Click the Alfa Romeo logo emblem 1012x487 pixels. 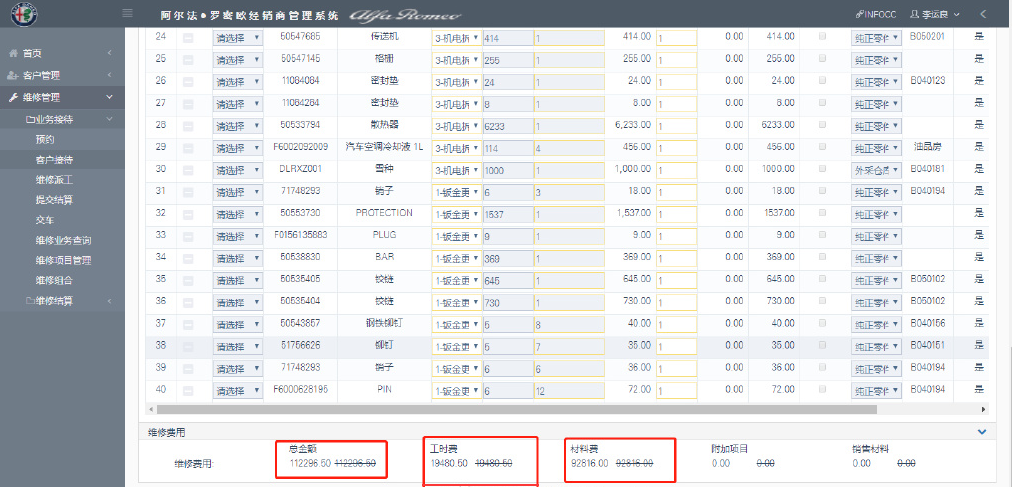pyautogui.click(x=25, y=14)
